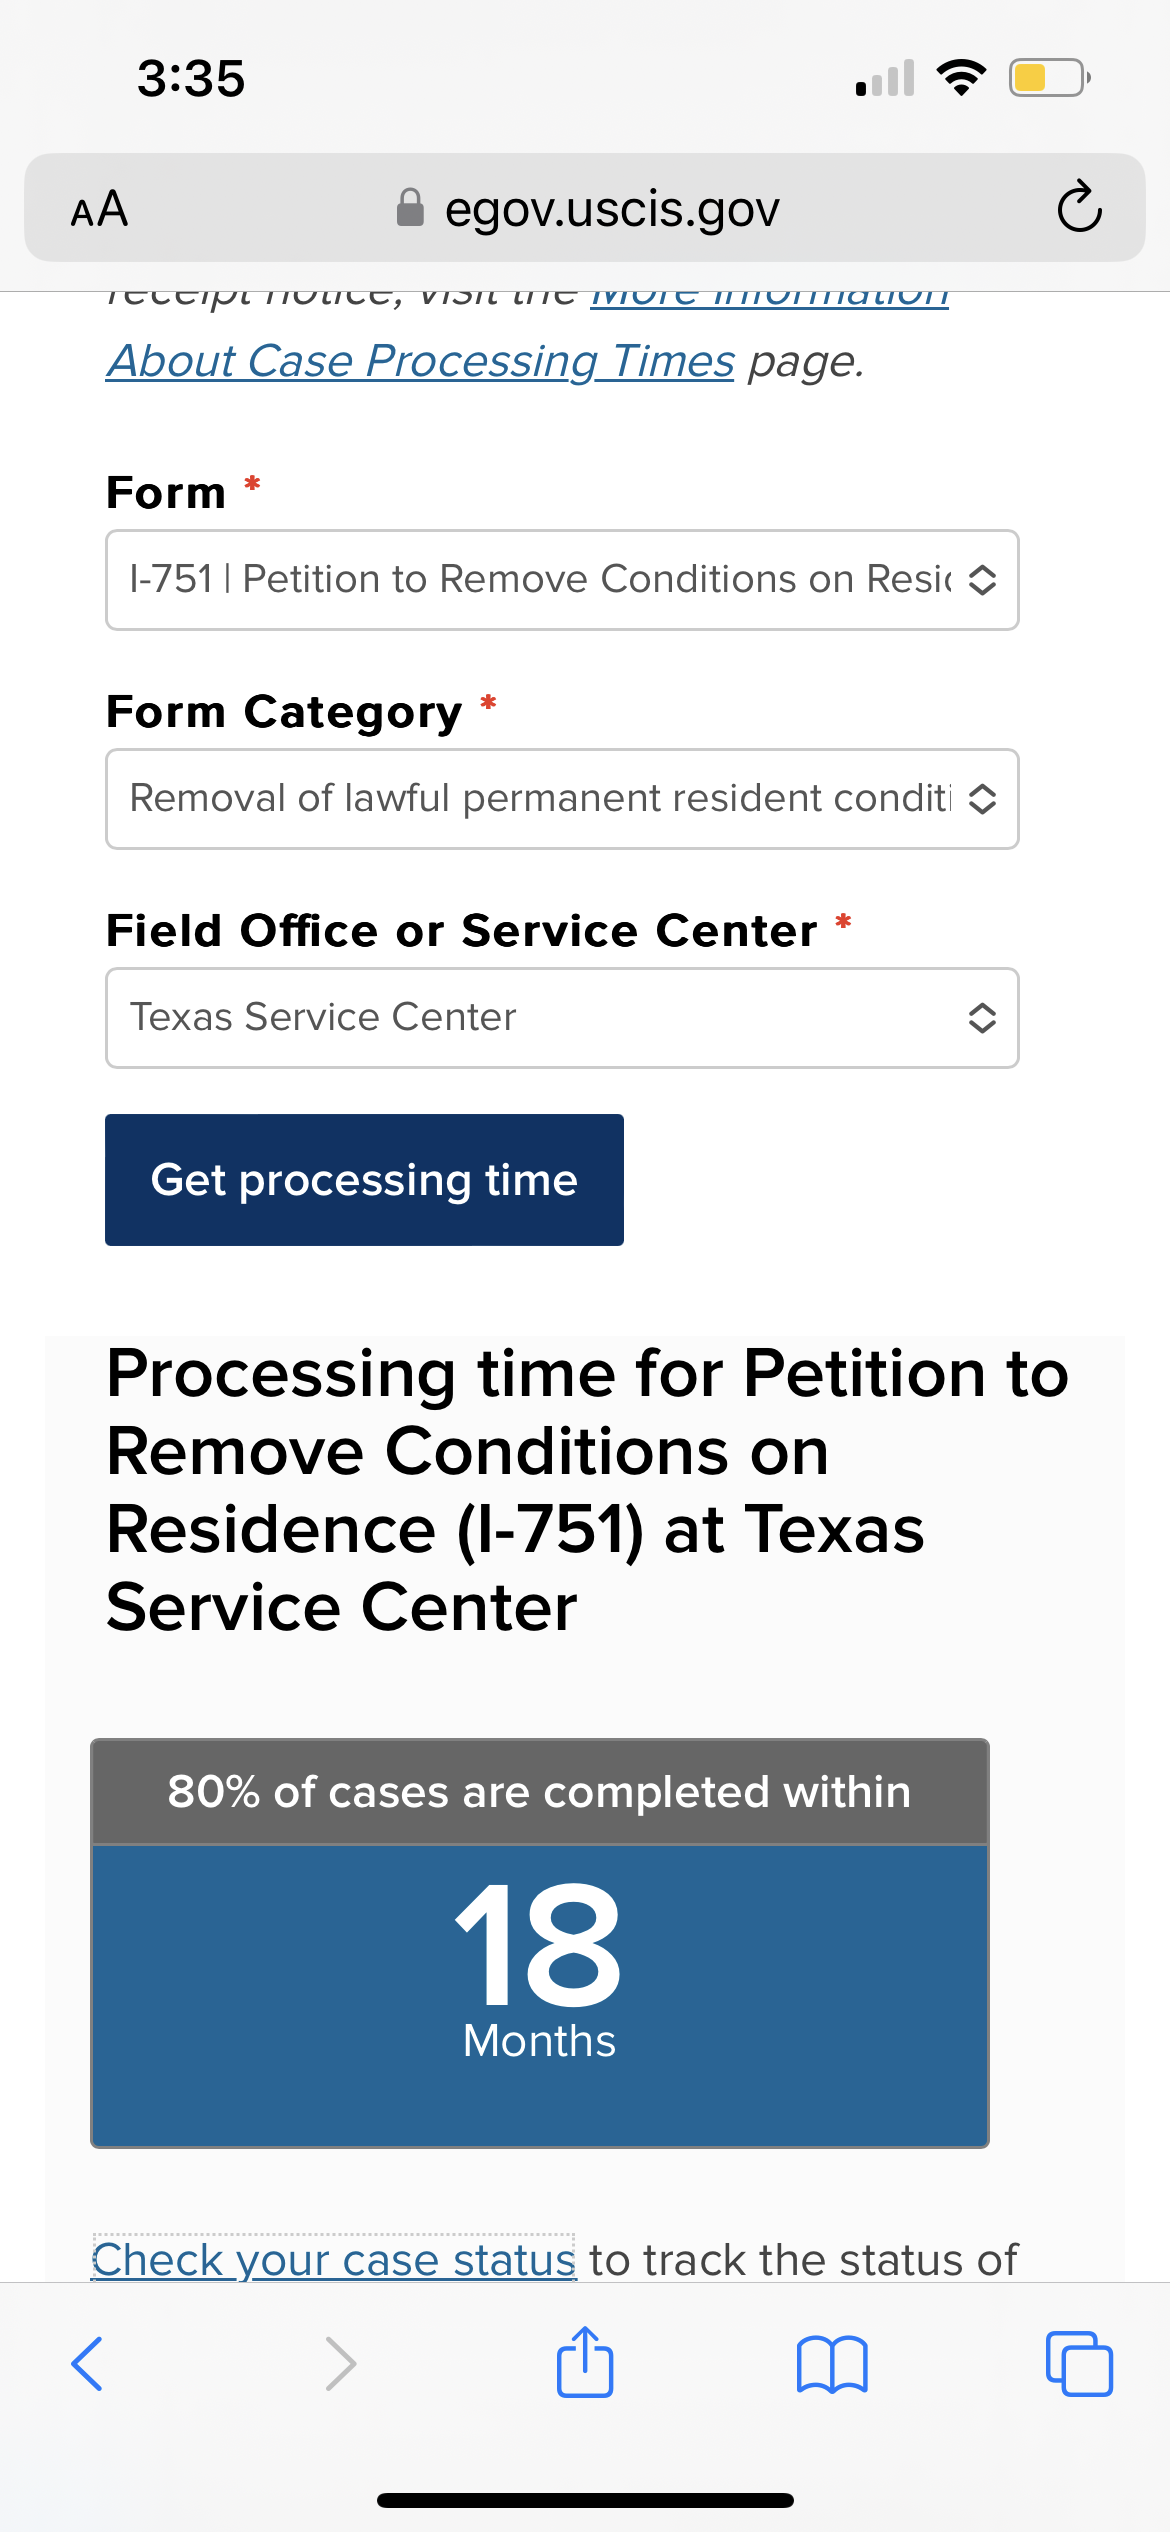Show open tabs with the tabs icon
1170x2532 pixels.
(1079, 2364)
